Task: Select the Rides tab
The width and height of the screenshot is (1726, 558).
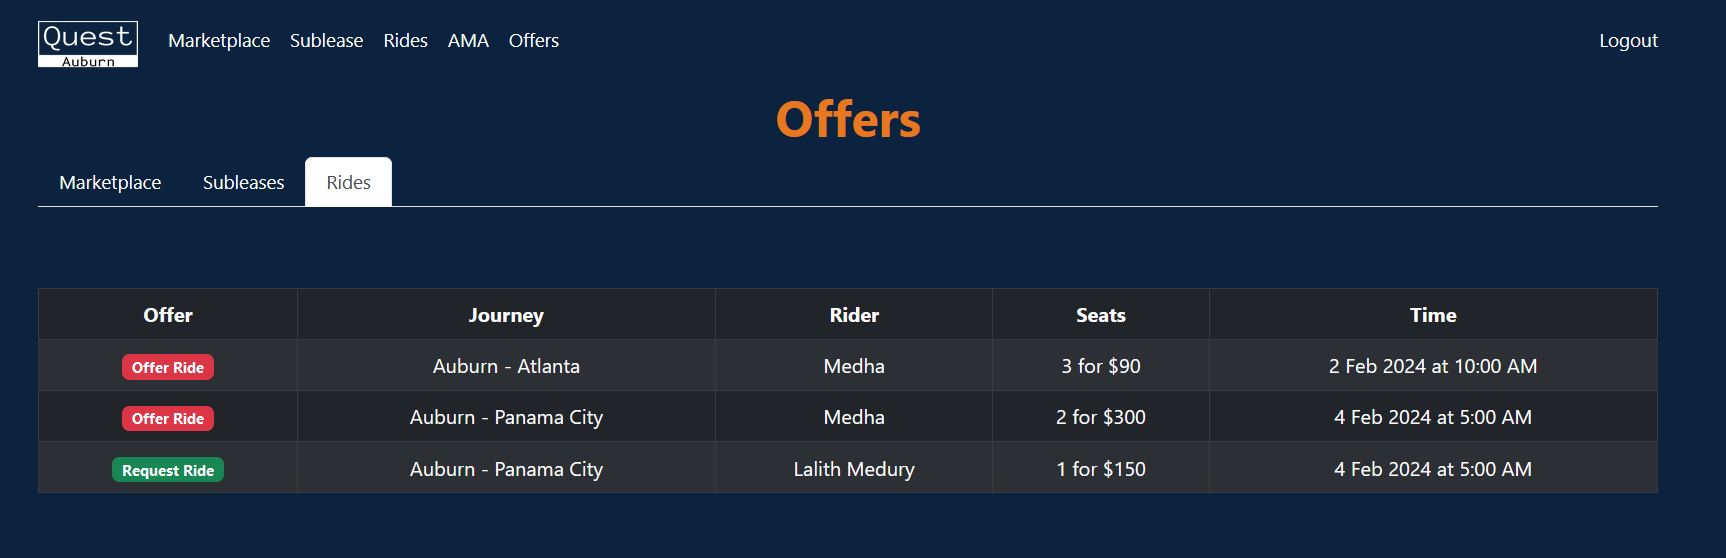Action: (x=348, y=183)
